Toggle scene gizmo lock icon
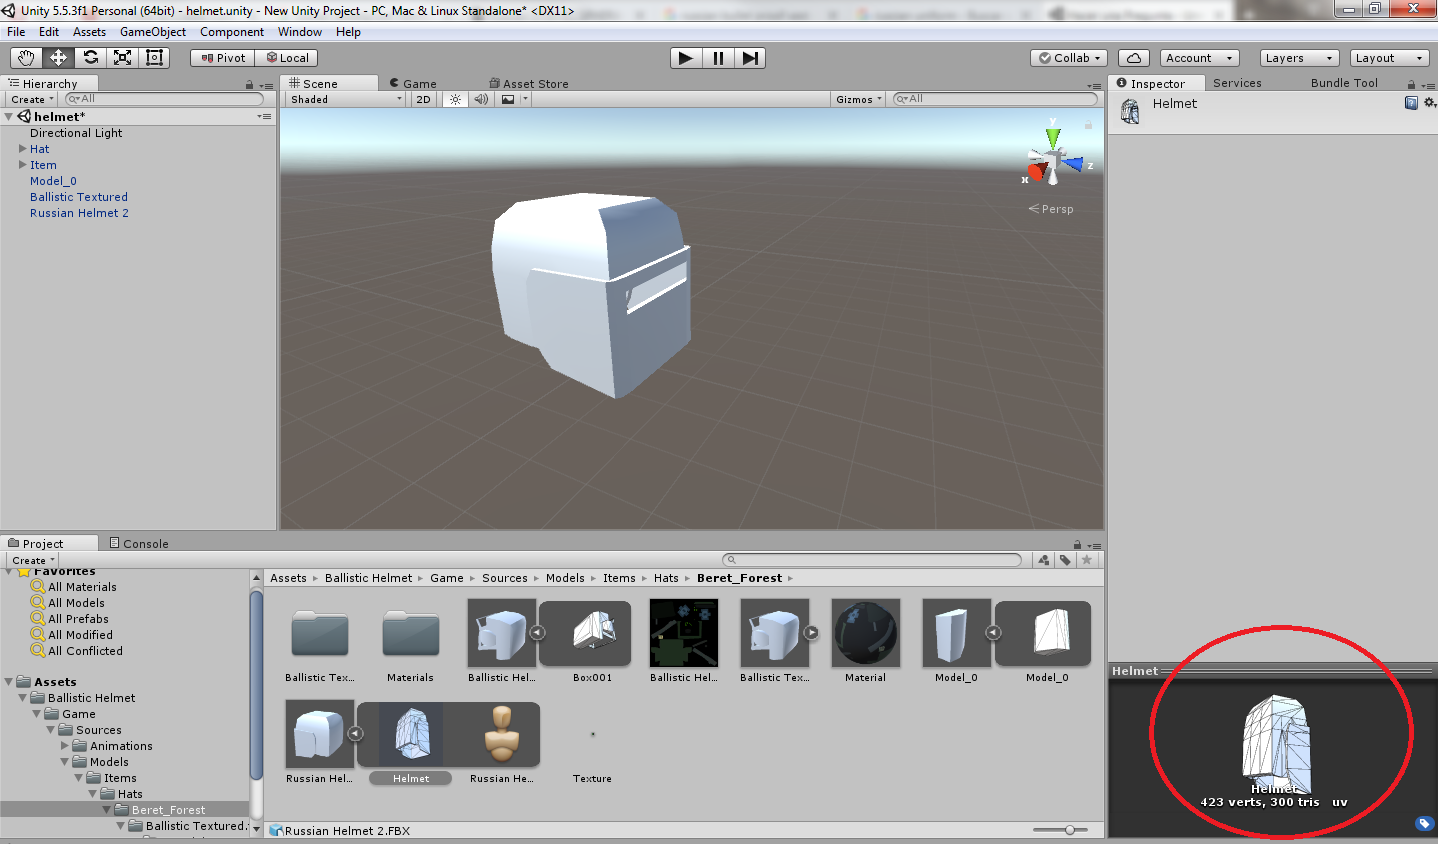 point(1088,124)
